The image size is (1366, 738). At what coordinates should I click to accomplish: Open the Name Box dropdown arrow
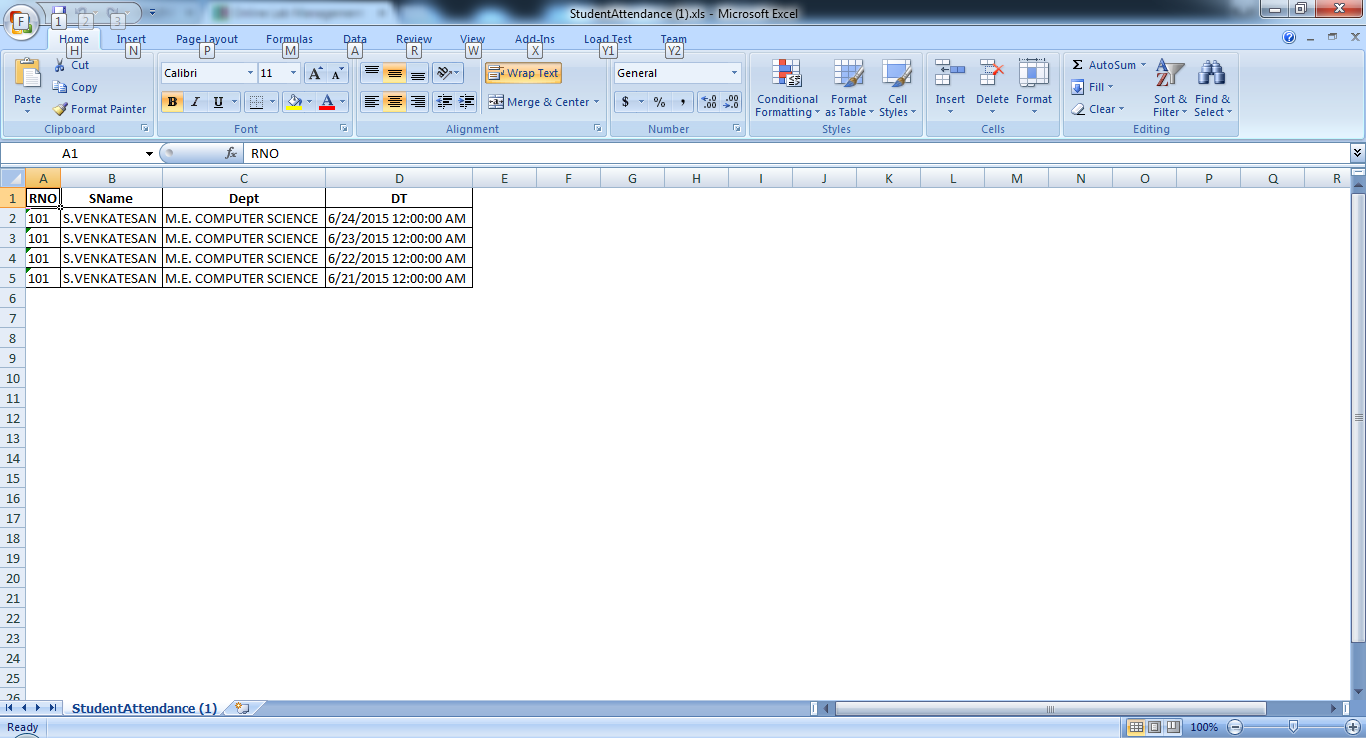click(149, 154)
